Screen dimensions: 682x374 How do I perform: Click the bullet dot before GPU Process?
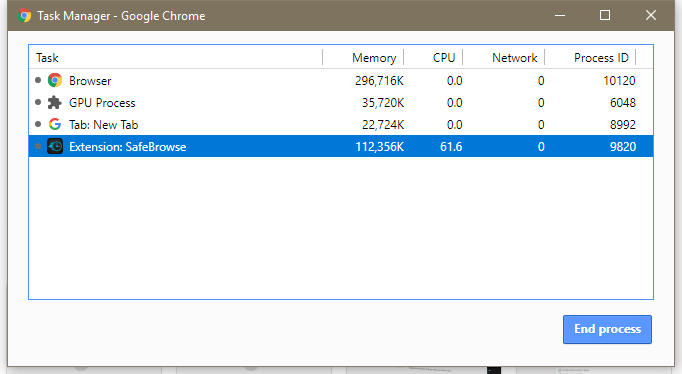[x=38, y=102]
